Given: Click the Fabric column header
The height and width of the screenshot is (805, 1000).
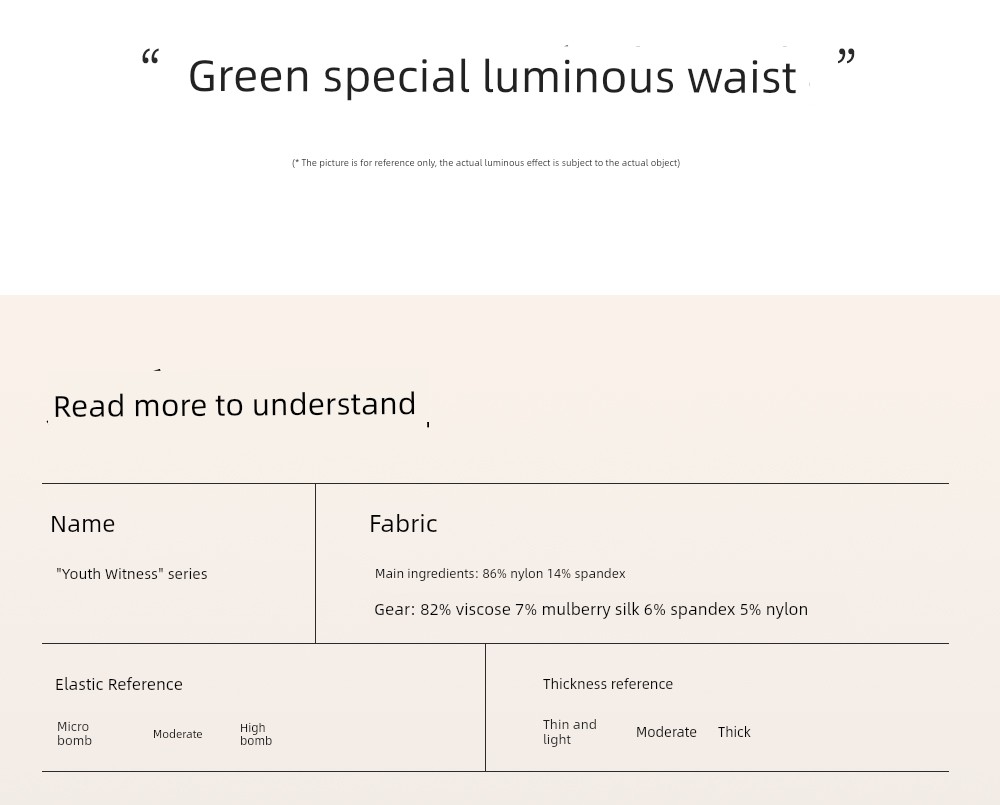Looking at the screenshot, I should 403,524.
